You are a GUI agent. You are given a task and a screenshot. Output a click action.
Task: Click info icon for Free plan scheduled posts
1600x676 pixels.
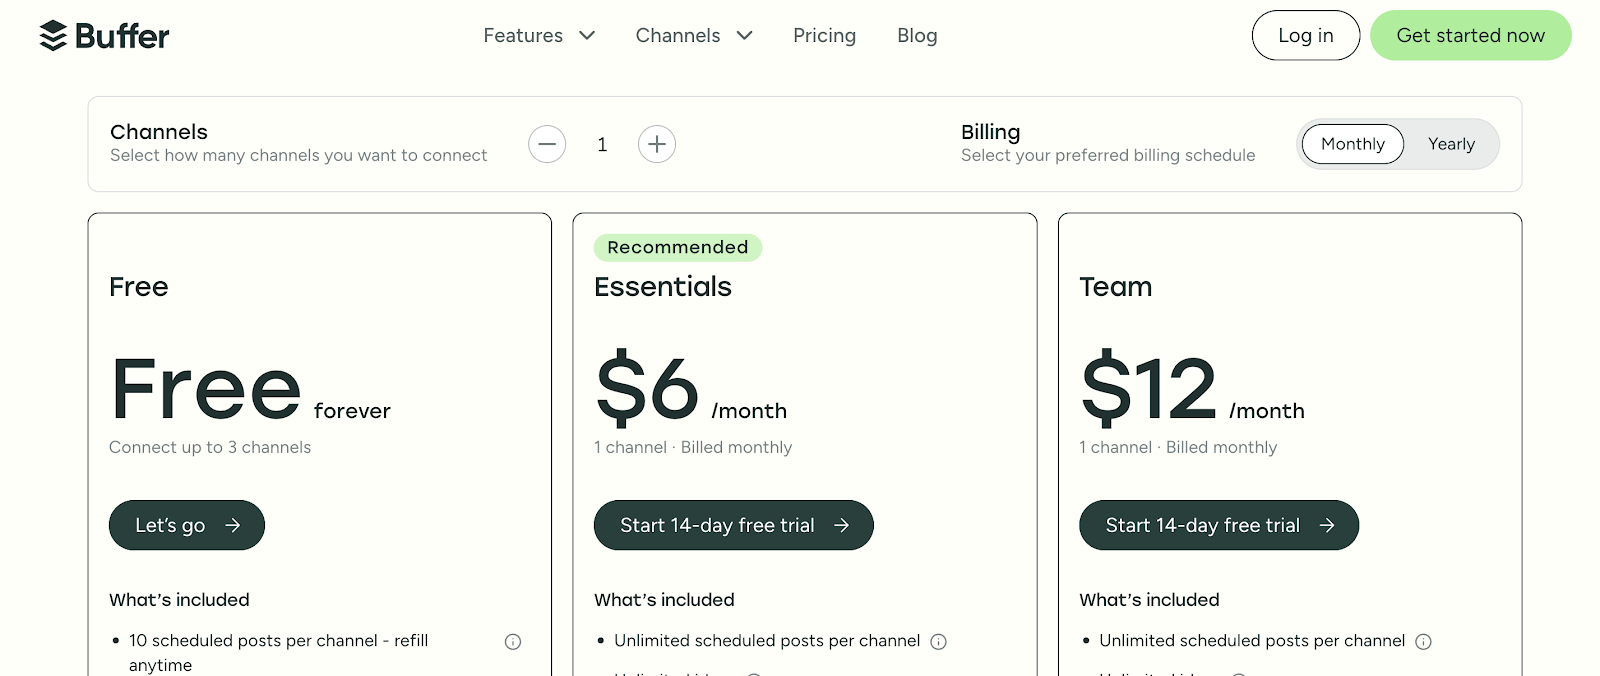click(x=513, y=642)
